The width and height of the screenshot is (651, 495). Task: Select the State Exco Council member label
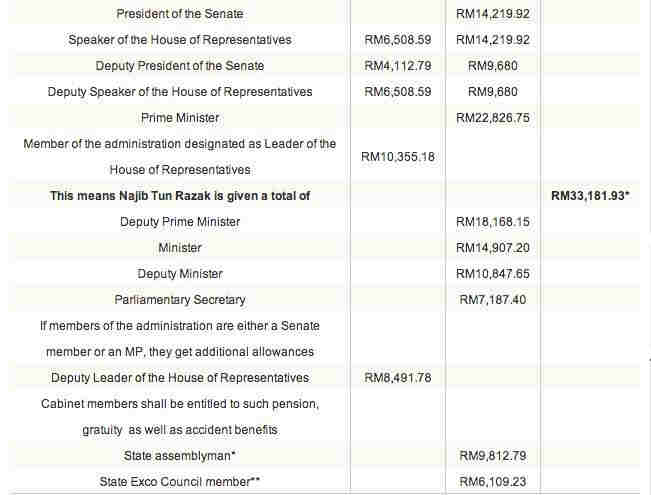180,482
